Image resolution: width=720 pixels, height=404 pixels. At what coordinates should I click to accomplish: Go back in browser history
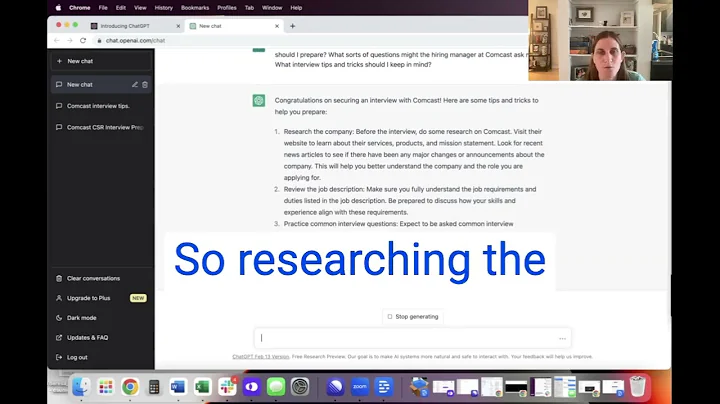(x=56, y=40)
